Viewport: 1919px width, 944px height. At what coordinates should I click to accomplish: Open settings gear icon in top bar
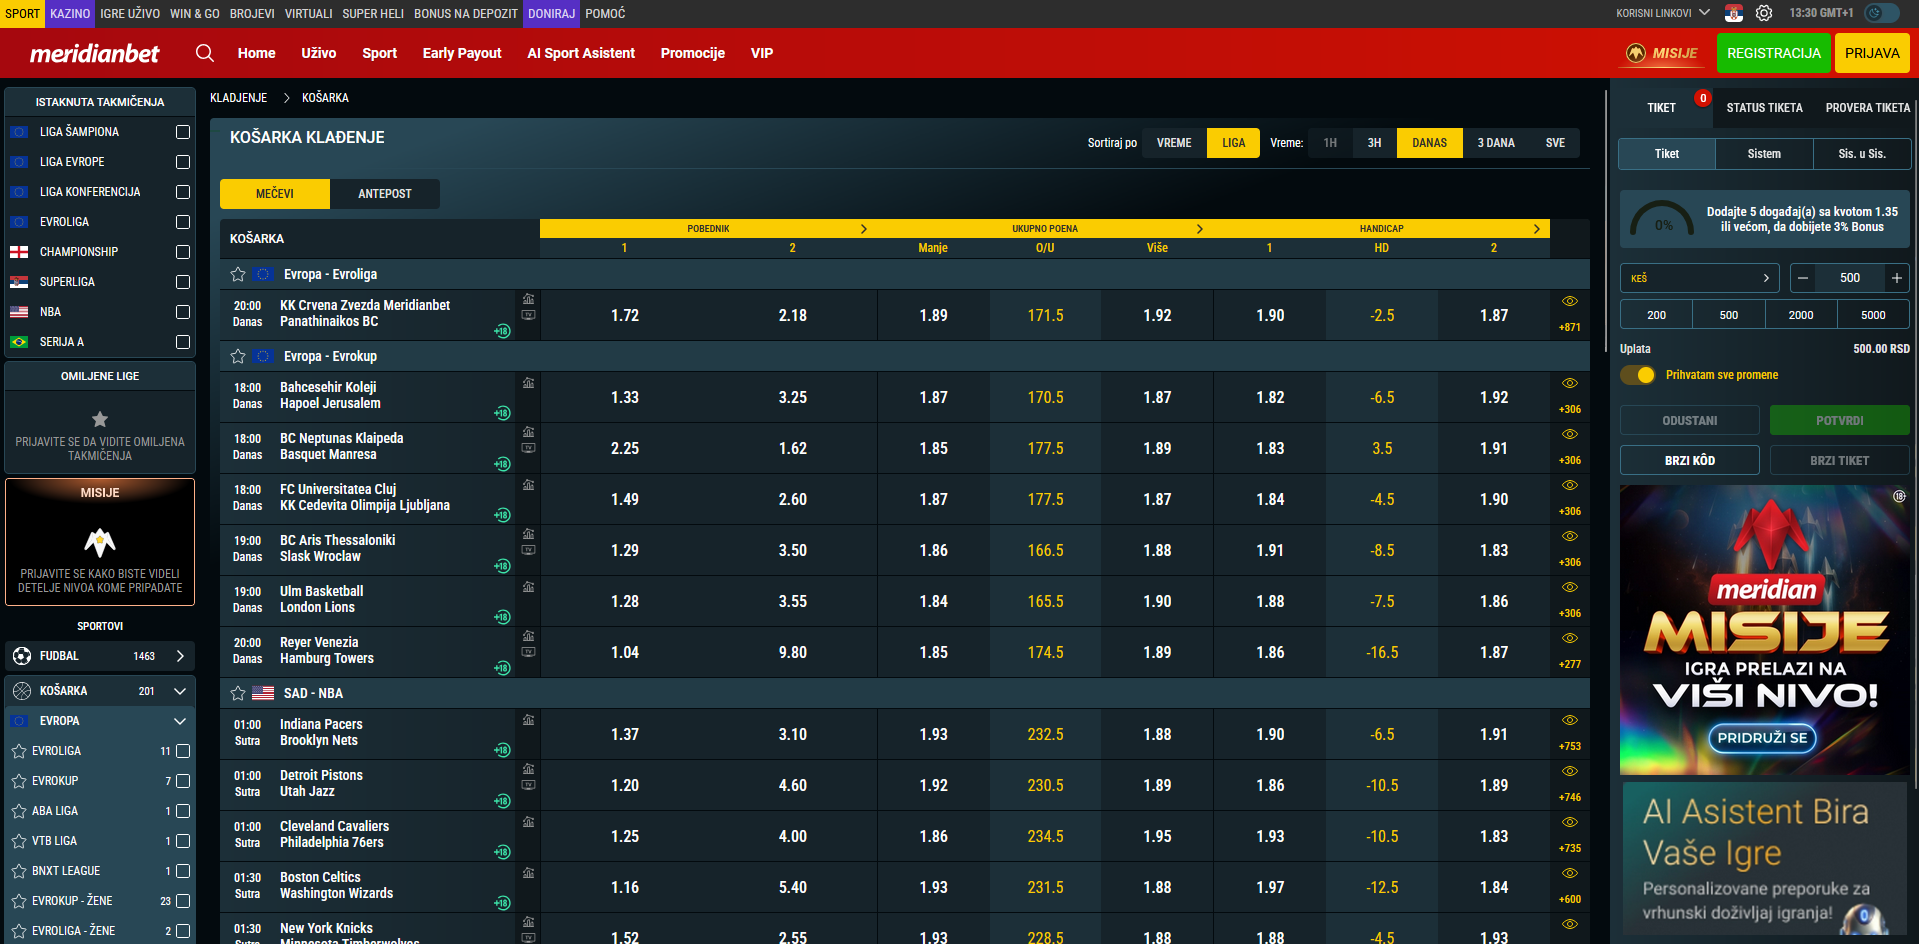click(1764, 13)
